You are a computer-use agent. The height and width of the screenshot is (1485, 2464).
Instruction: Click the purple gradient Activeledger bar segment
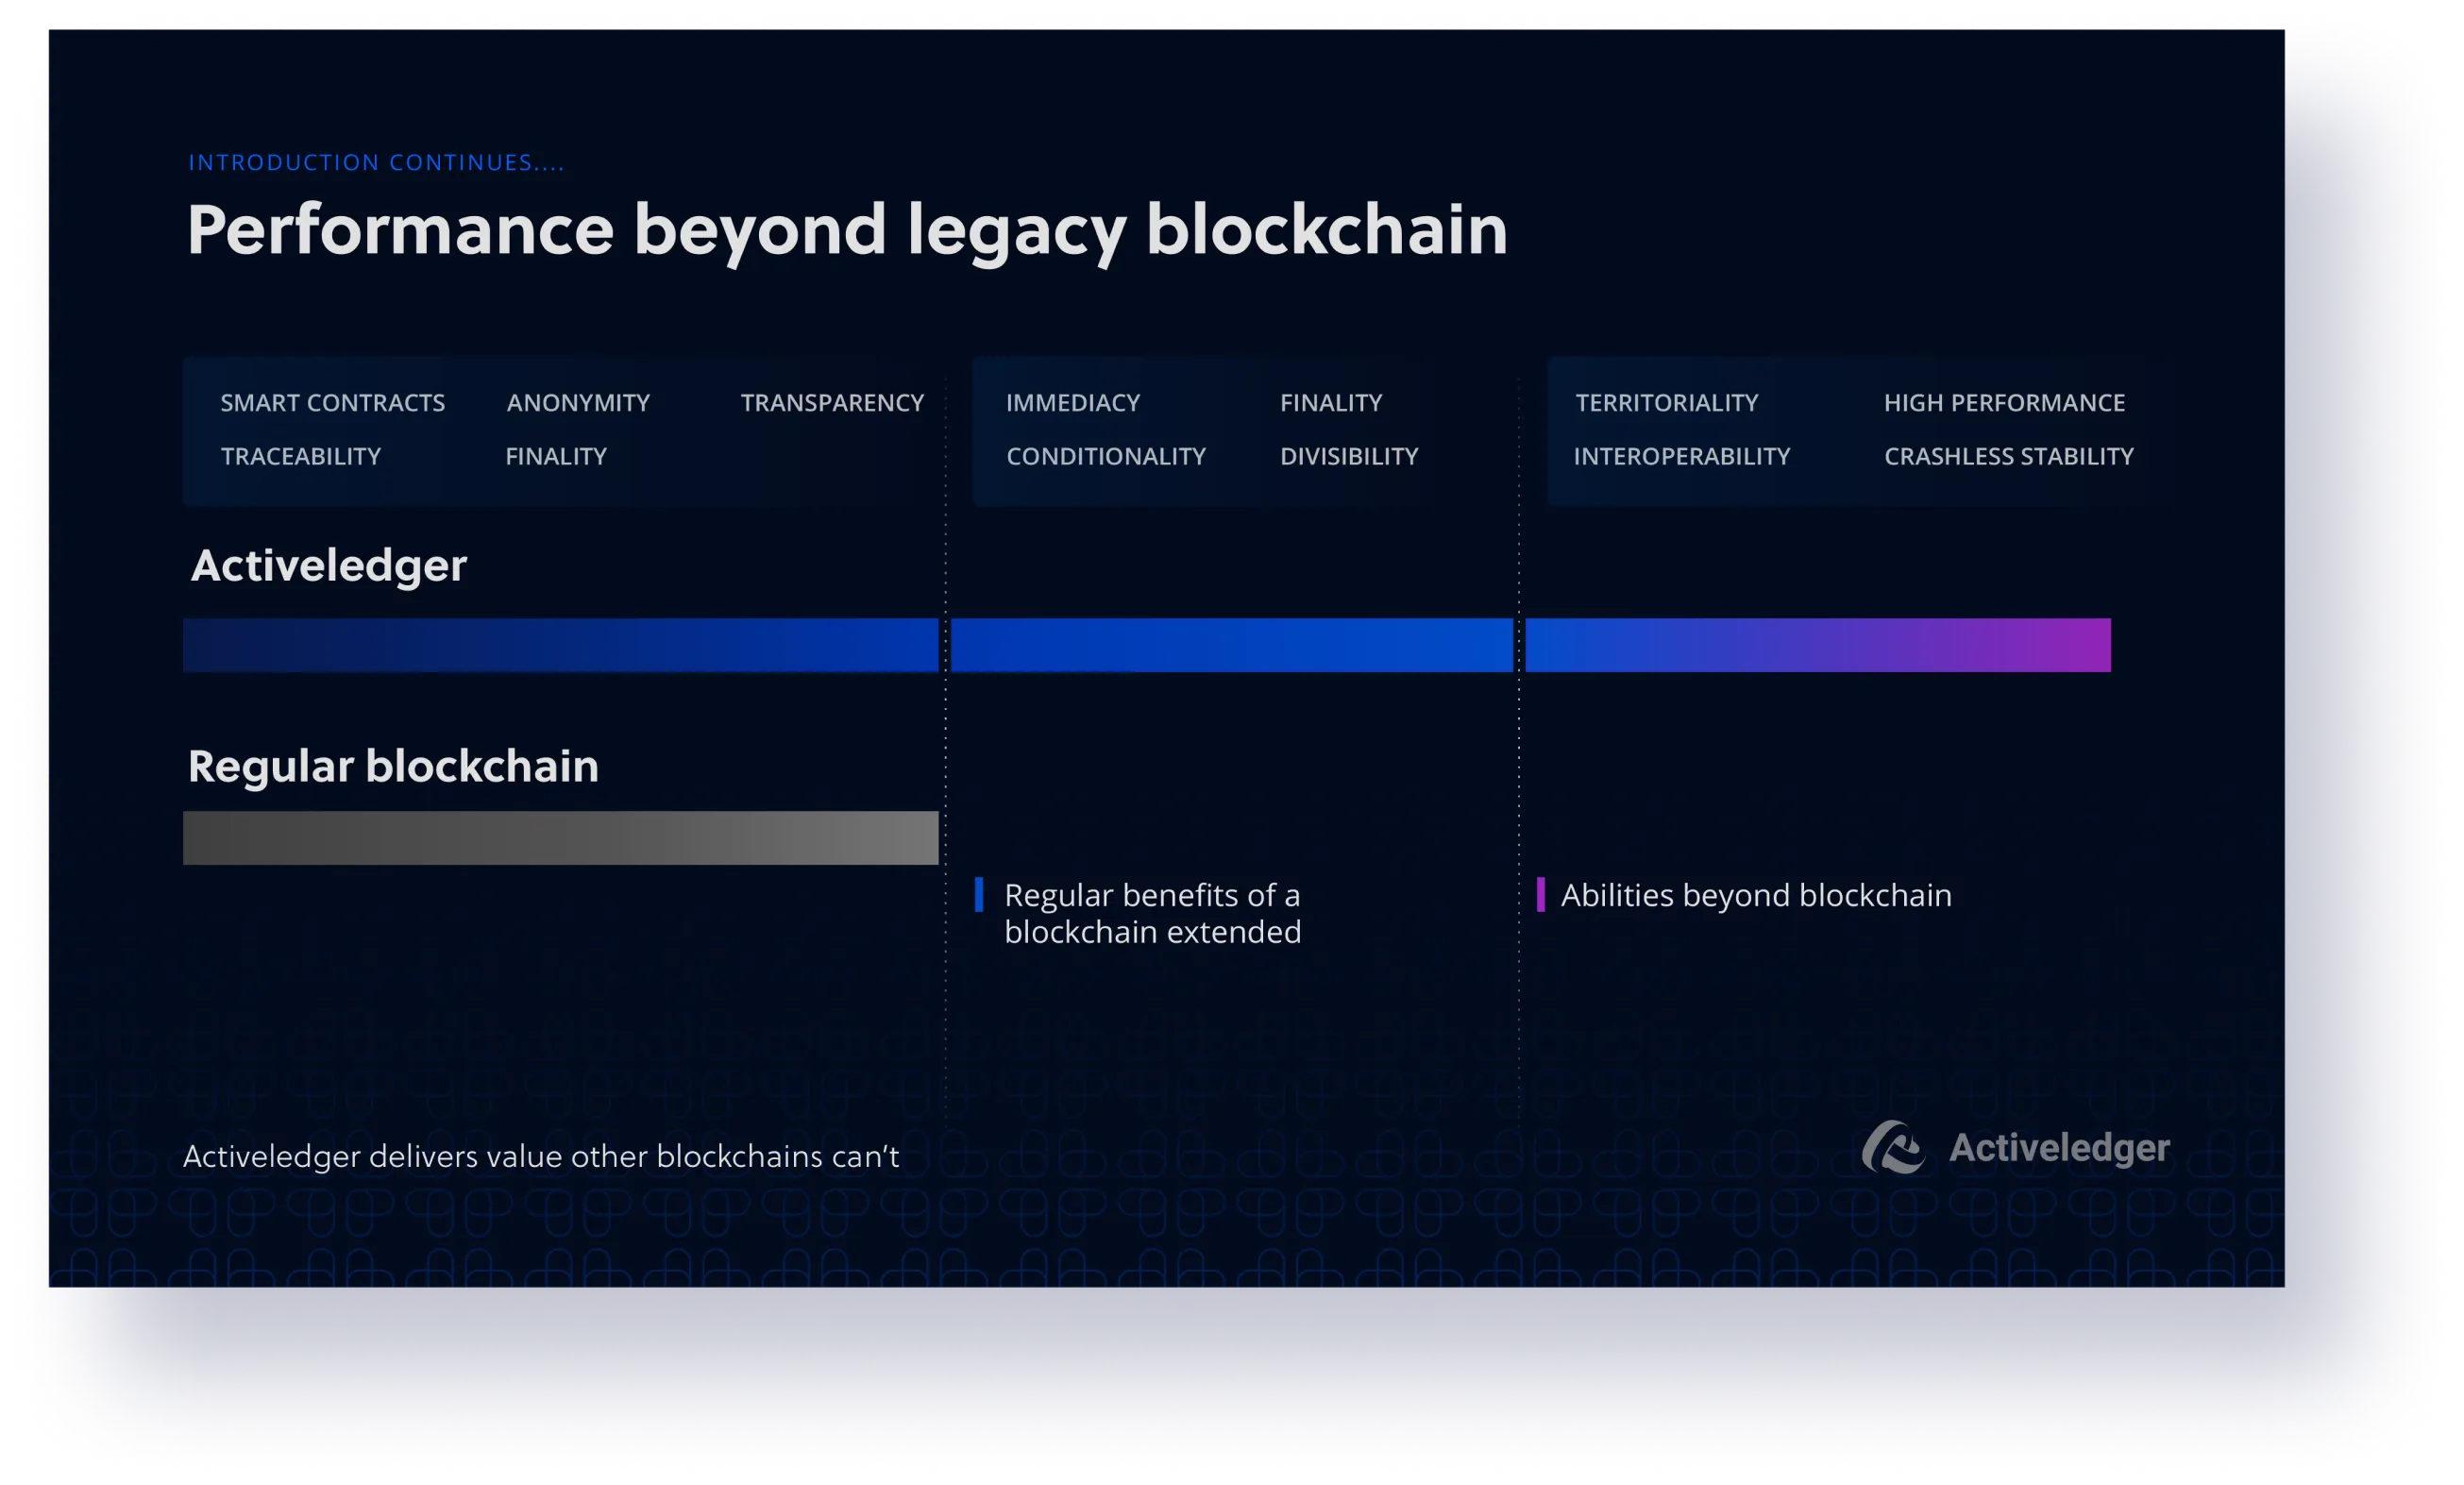pos(1817,645)
